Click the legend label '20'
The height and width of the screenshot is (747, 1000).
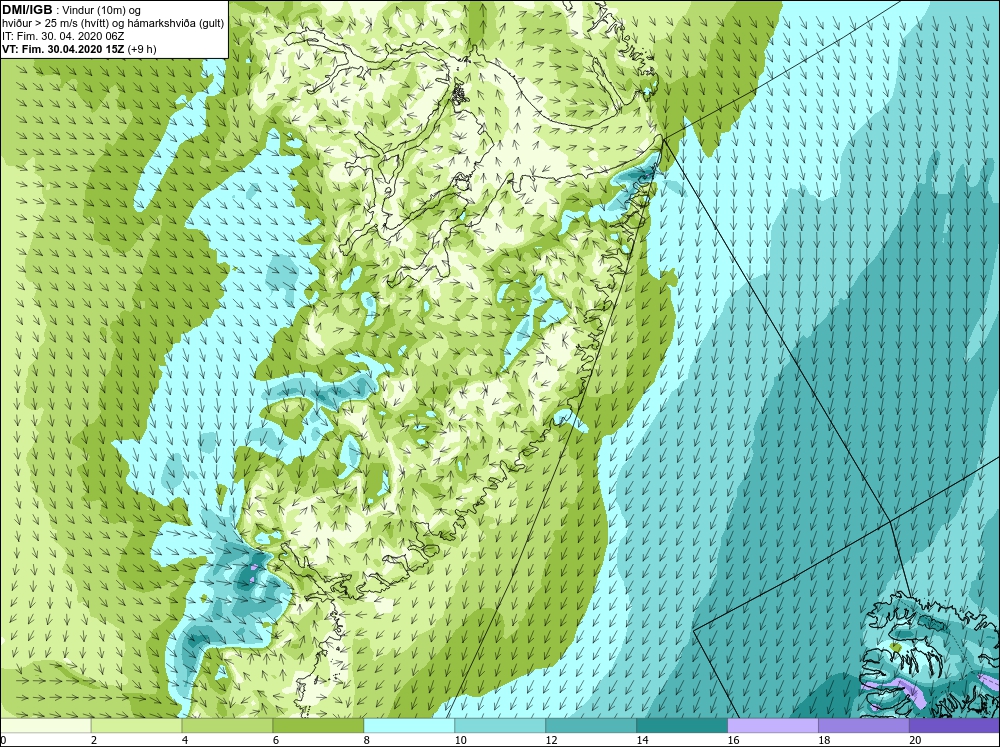tap(915, 740)
